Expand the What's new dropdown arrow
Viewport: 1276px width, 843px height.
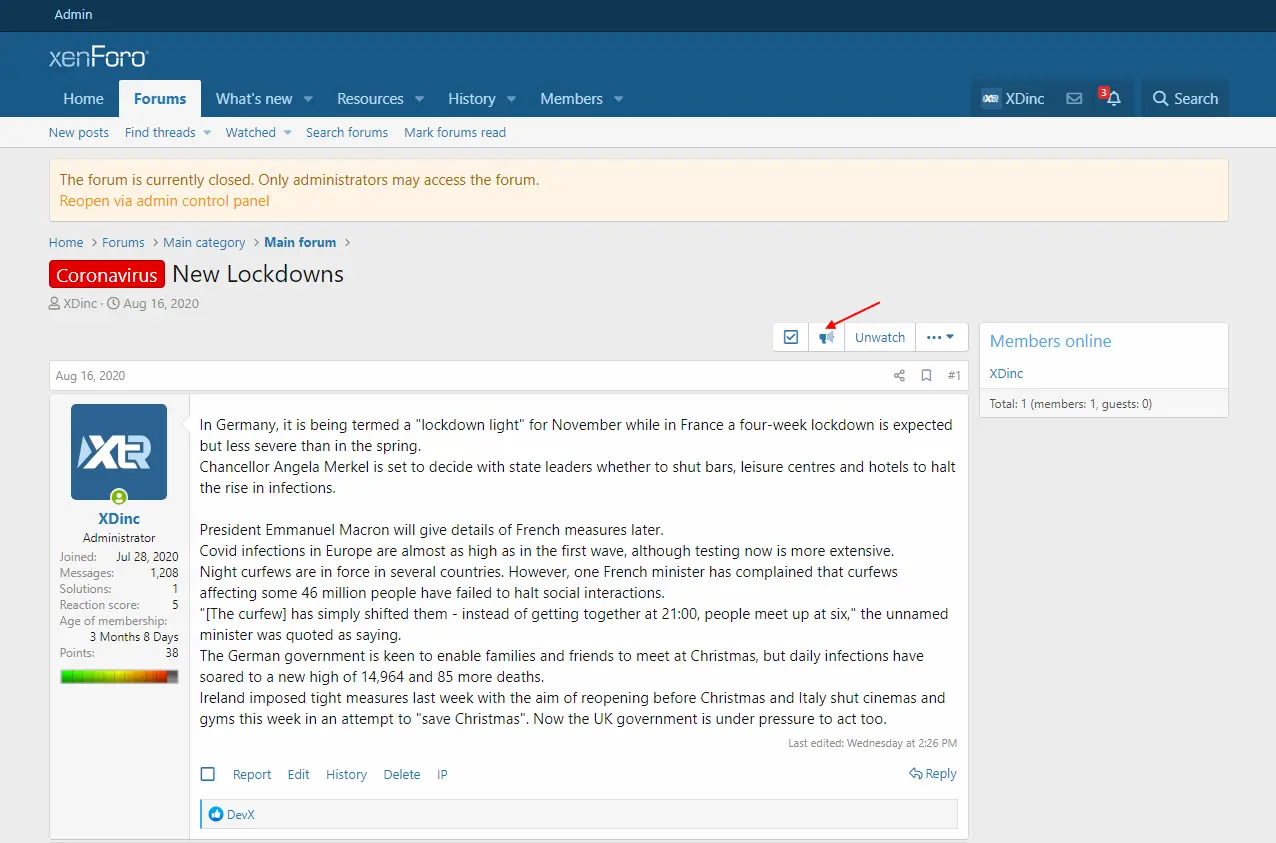click(308, 99)
